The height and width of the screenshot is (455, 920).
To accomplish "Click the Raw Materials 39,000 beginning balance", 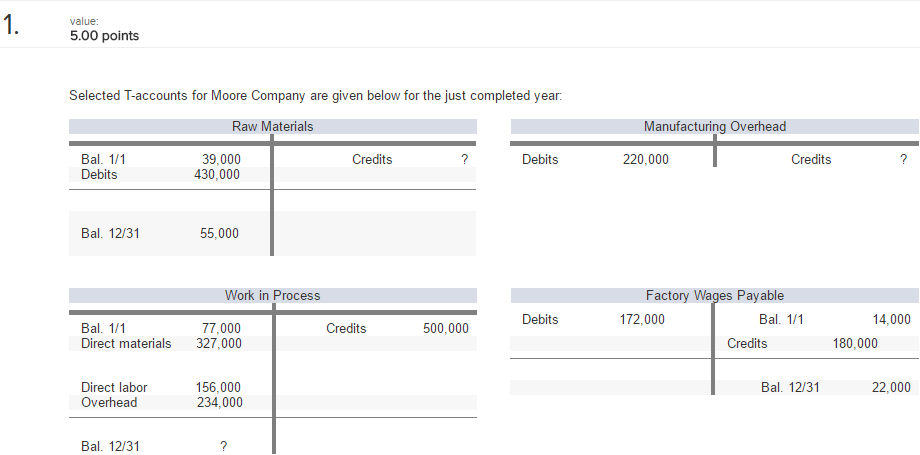I will point(221,160).
